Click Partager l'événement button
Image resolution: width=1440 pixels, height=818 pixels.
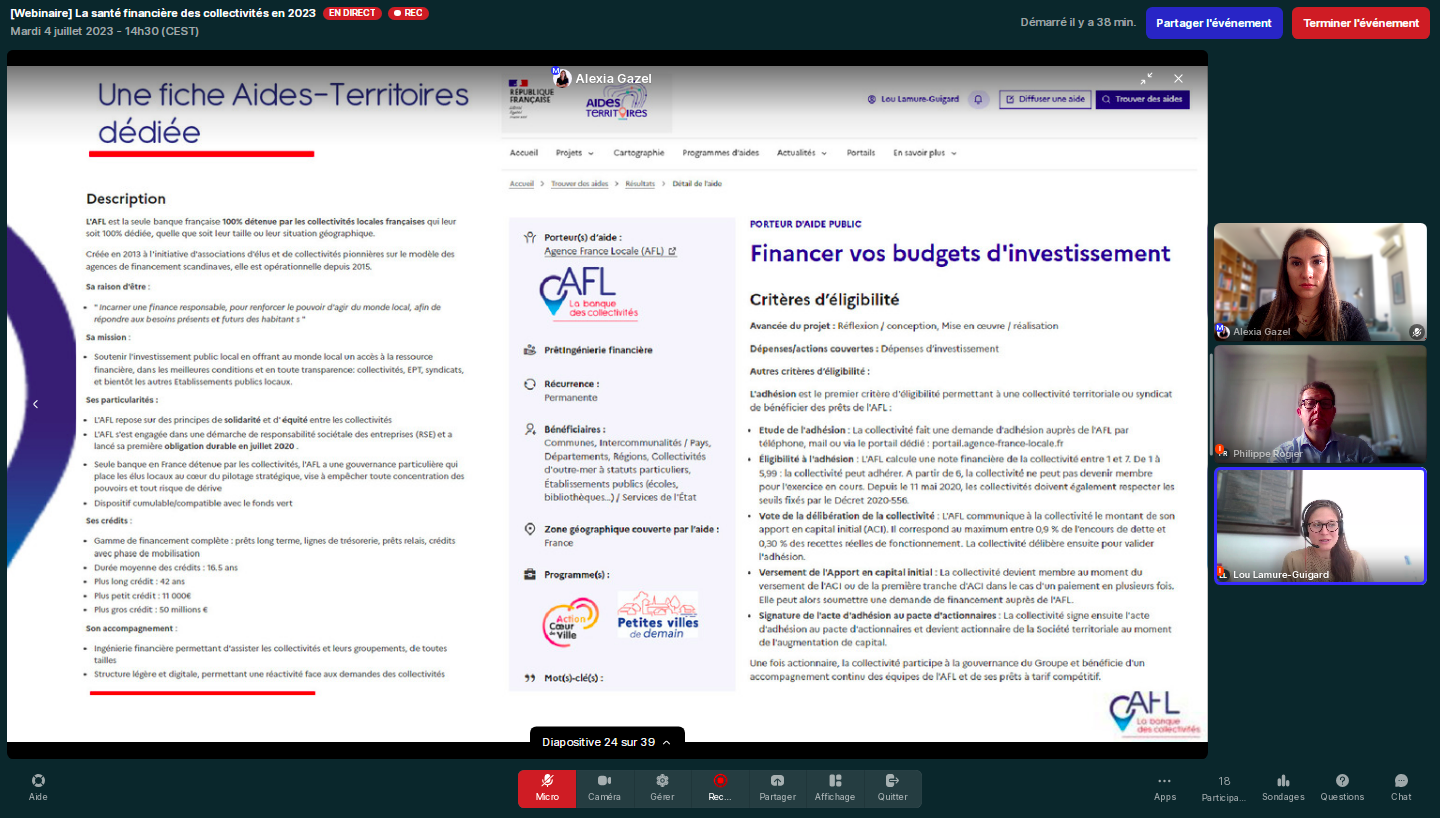[x=1214, y=23]
